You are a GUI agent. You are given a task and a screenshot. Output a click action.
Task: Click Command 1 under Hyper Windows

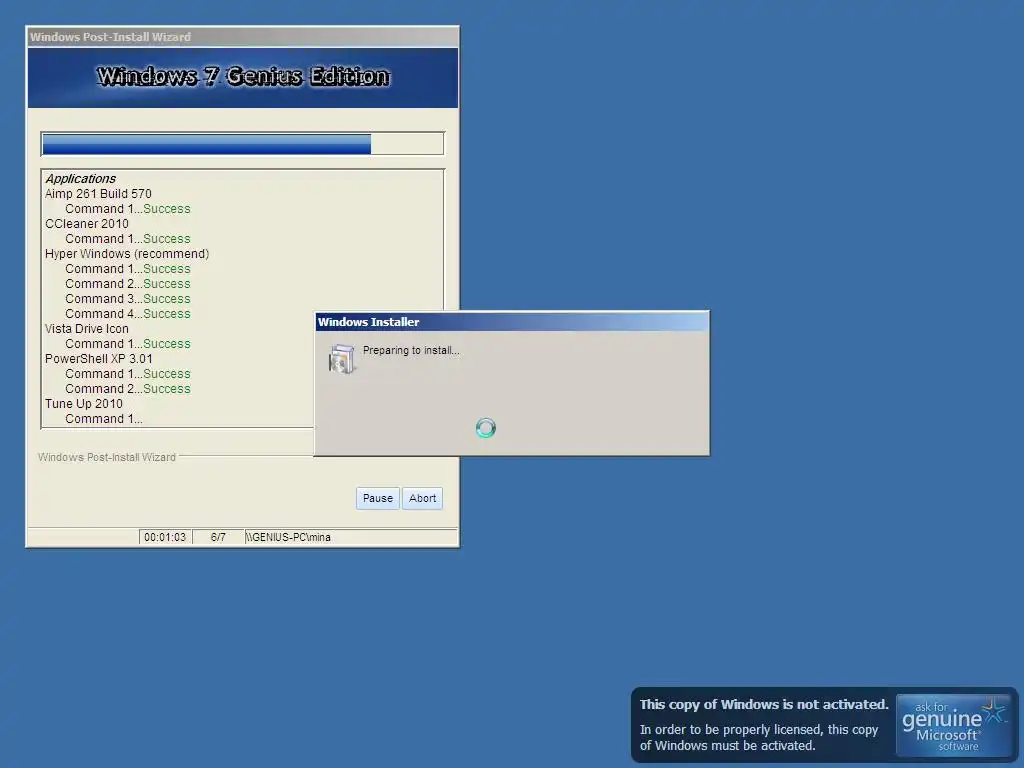[128, 269]
